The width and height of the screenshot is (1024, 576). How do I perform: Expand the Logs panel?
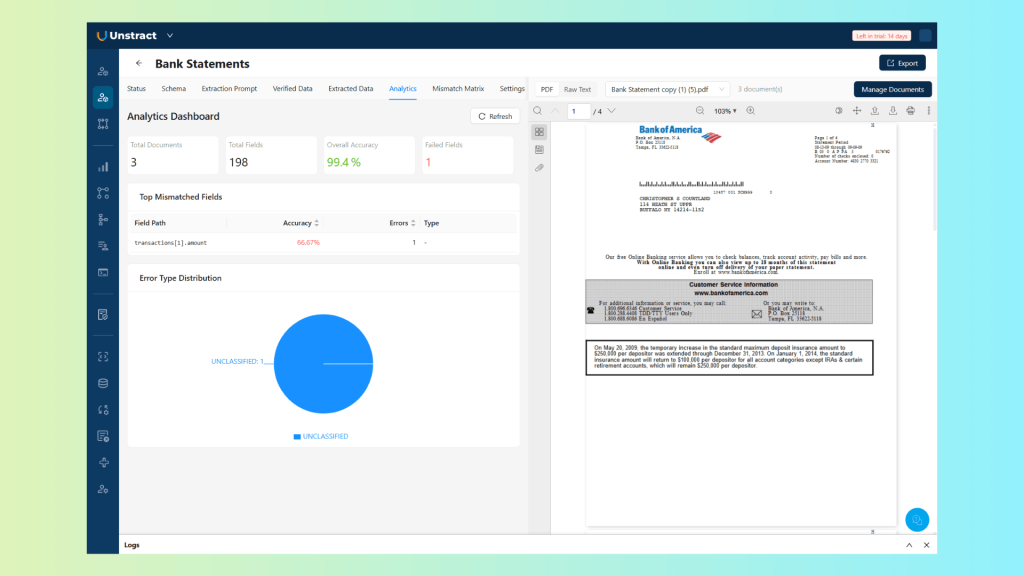point(909,545)
